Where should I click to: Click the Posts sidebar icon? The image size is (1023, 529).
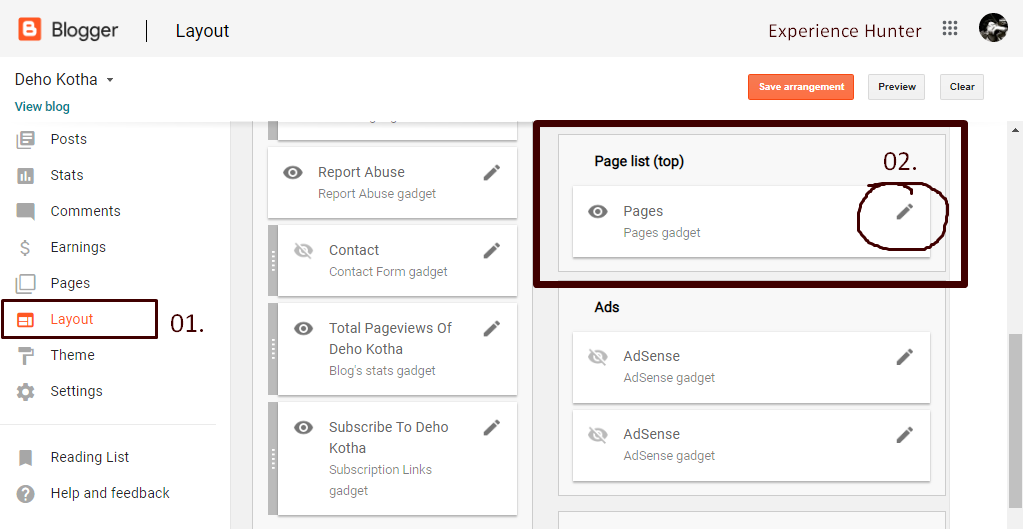tap(25, 140)
